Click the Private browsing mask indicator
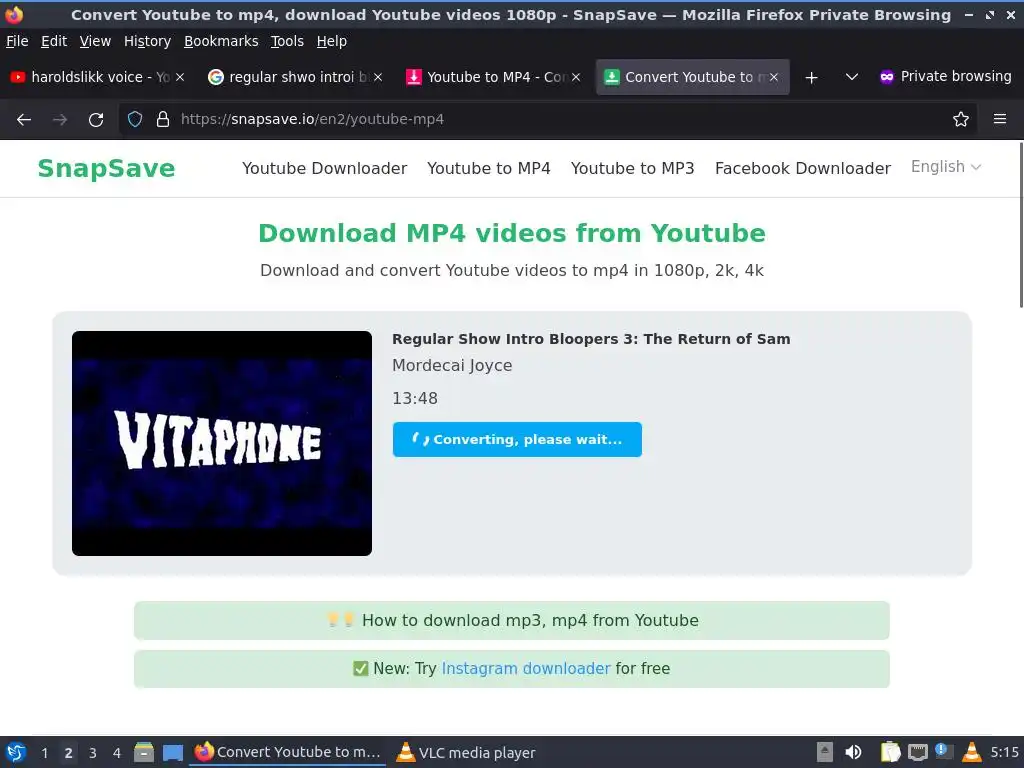Image resolution: width=1024 pixels, height=768 pixels. 886,77
